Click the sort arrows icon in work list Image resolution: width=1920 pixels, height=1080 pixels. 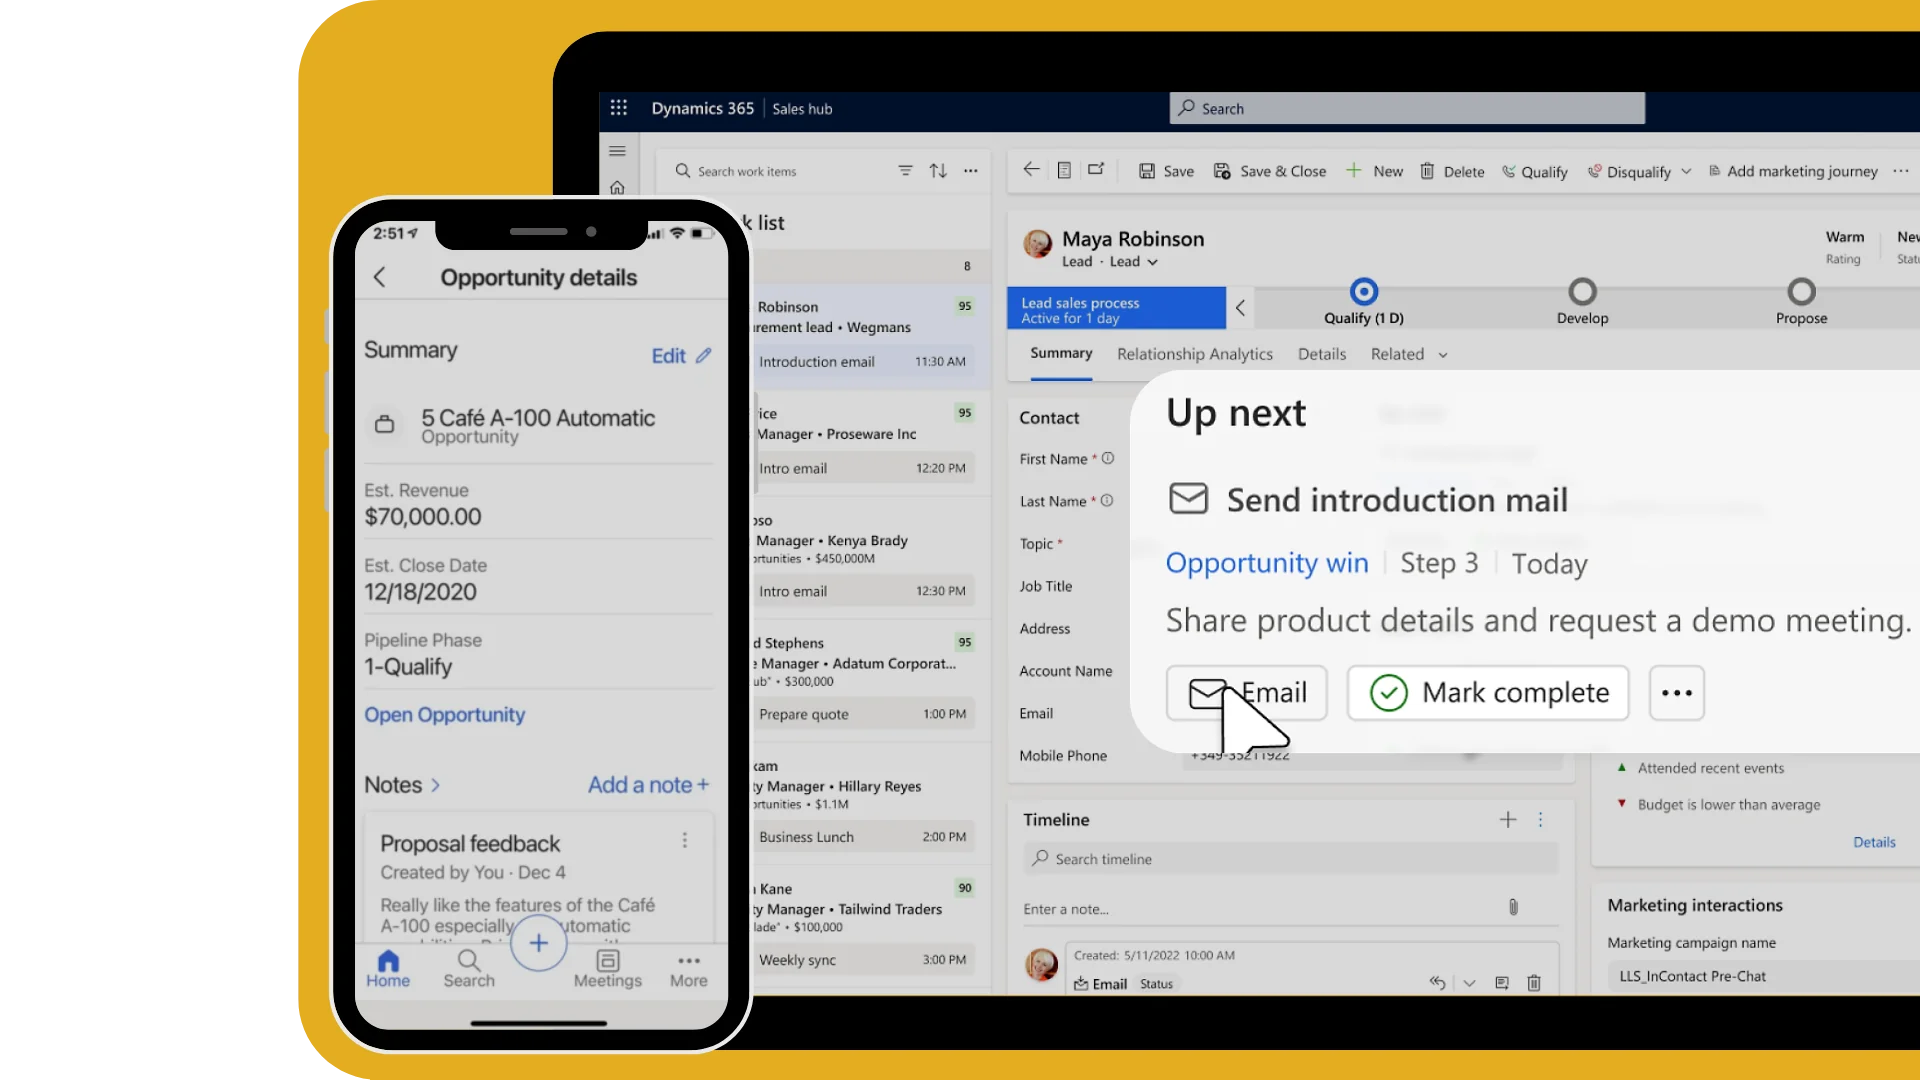(x=938, y=171)
